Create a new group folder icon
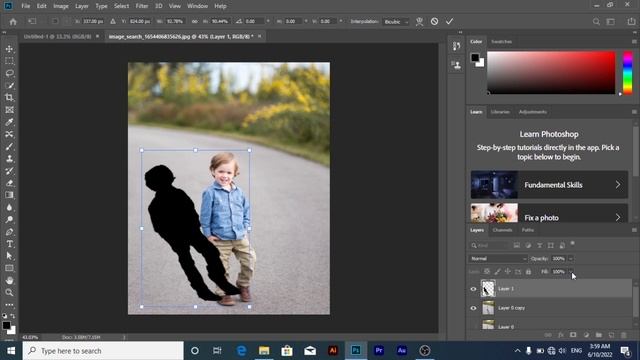 pyautogui.click(x=598, y=335)
